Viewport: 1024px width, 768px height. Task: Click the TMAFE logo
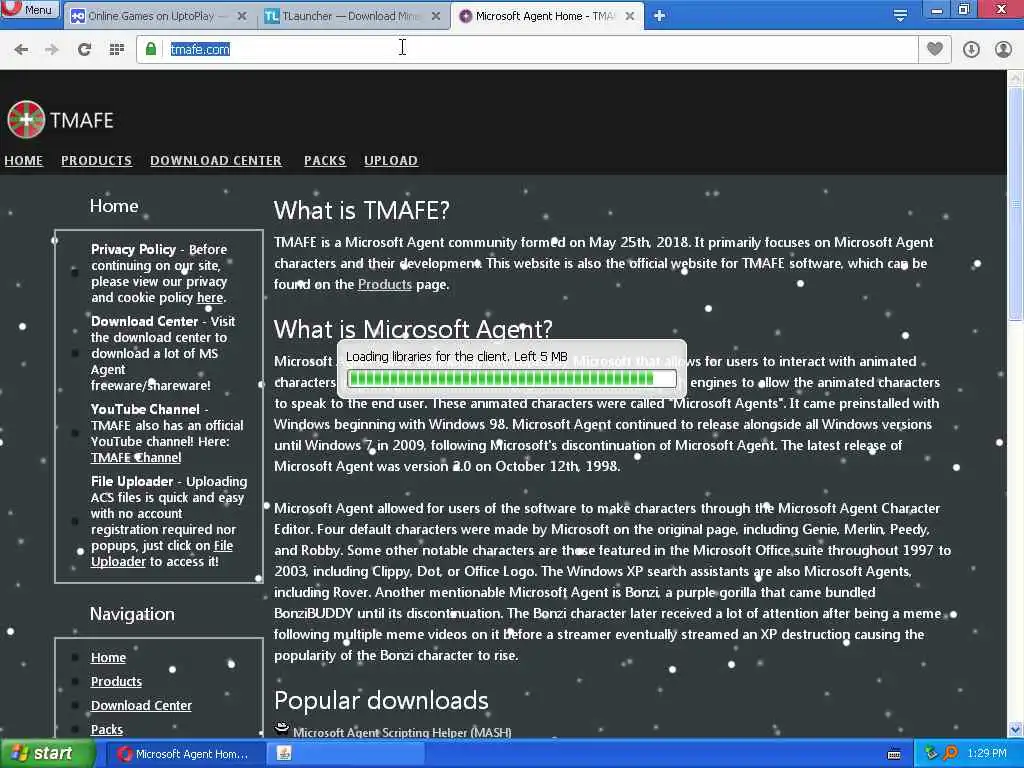(x=61, y=120)
